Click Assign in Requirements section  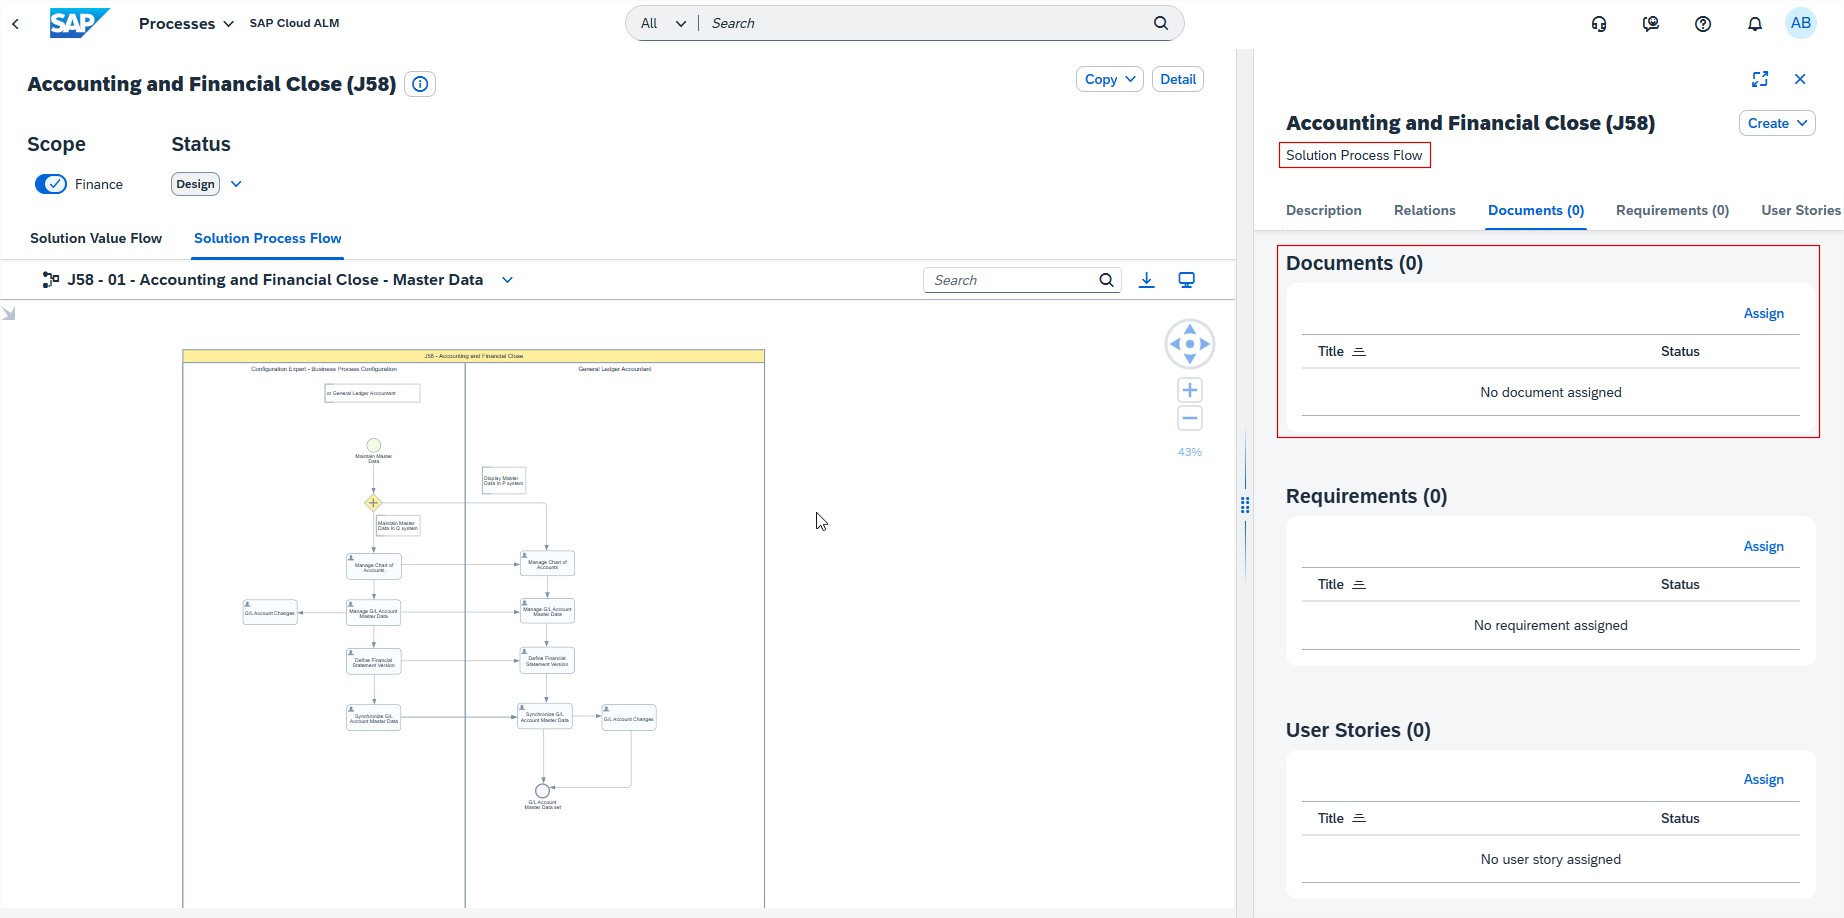1763,546
